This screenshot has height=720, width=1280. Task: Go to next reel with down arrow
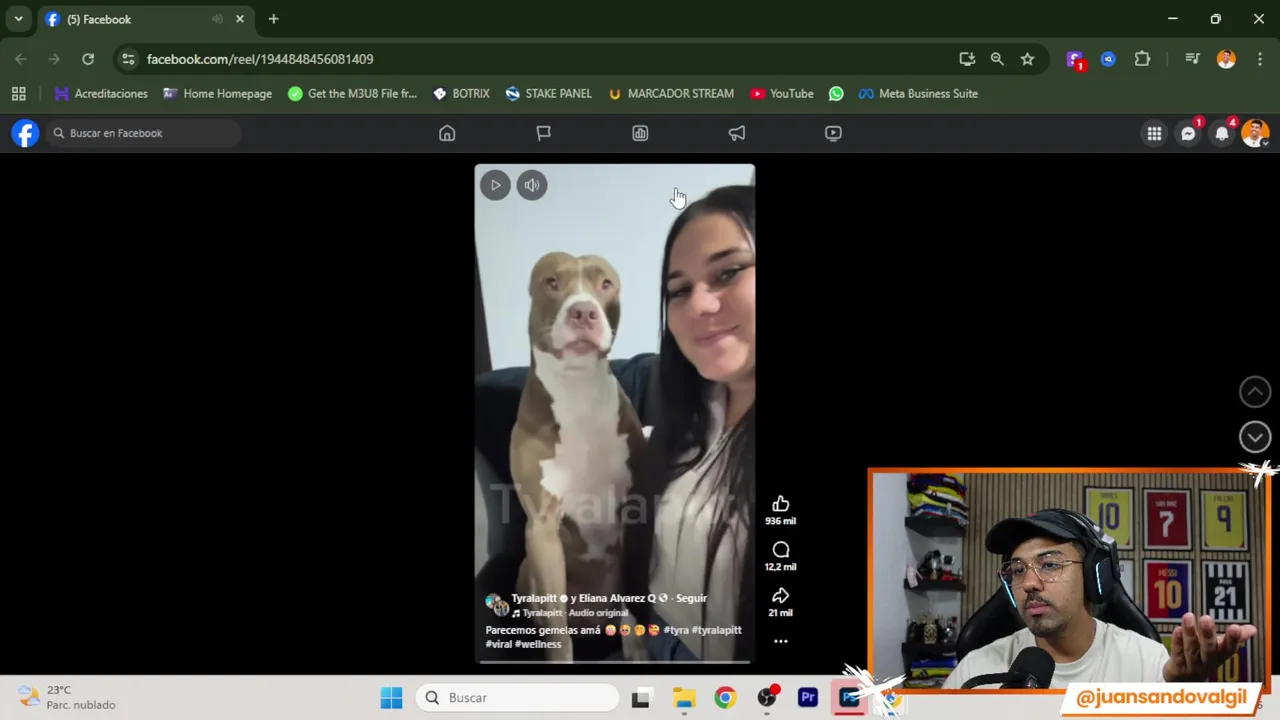click(x=1255, y=437)
